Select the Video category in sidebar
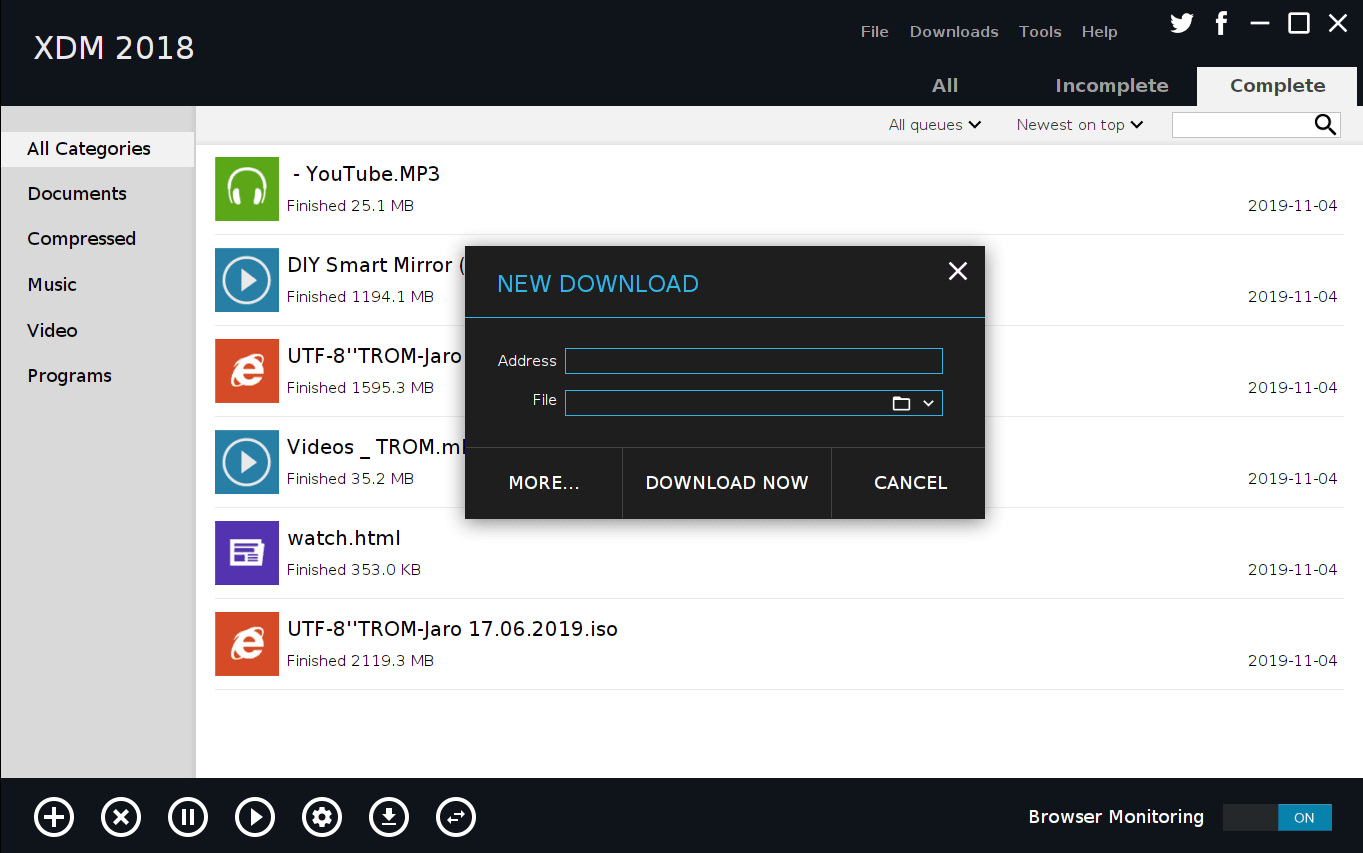The height and width of the screenshot is (853, 1363). click(x=52, y=330)
